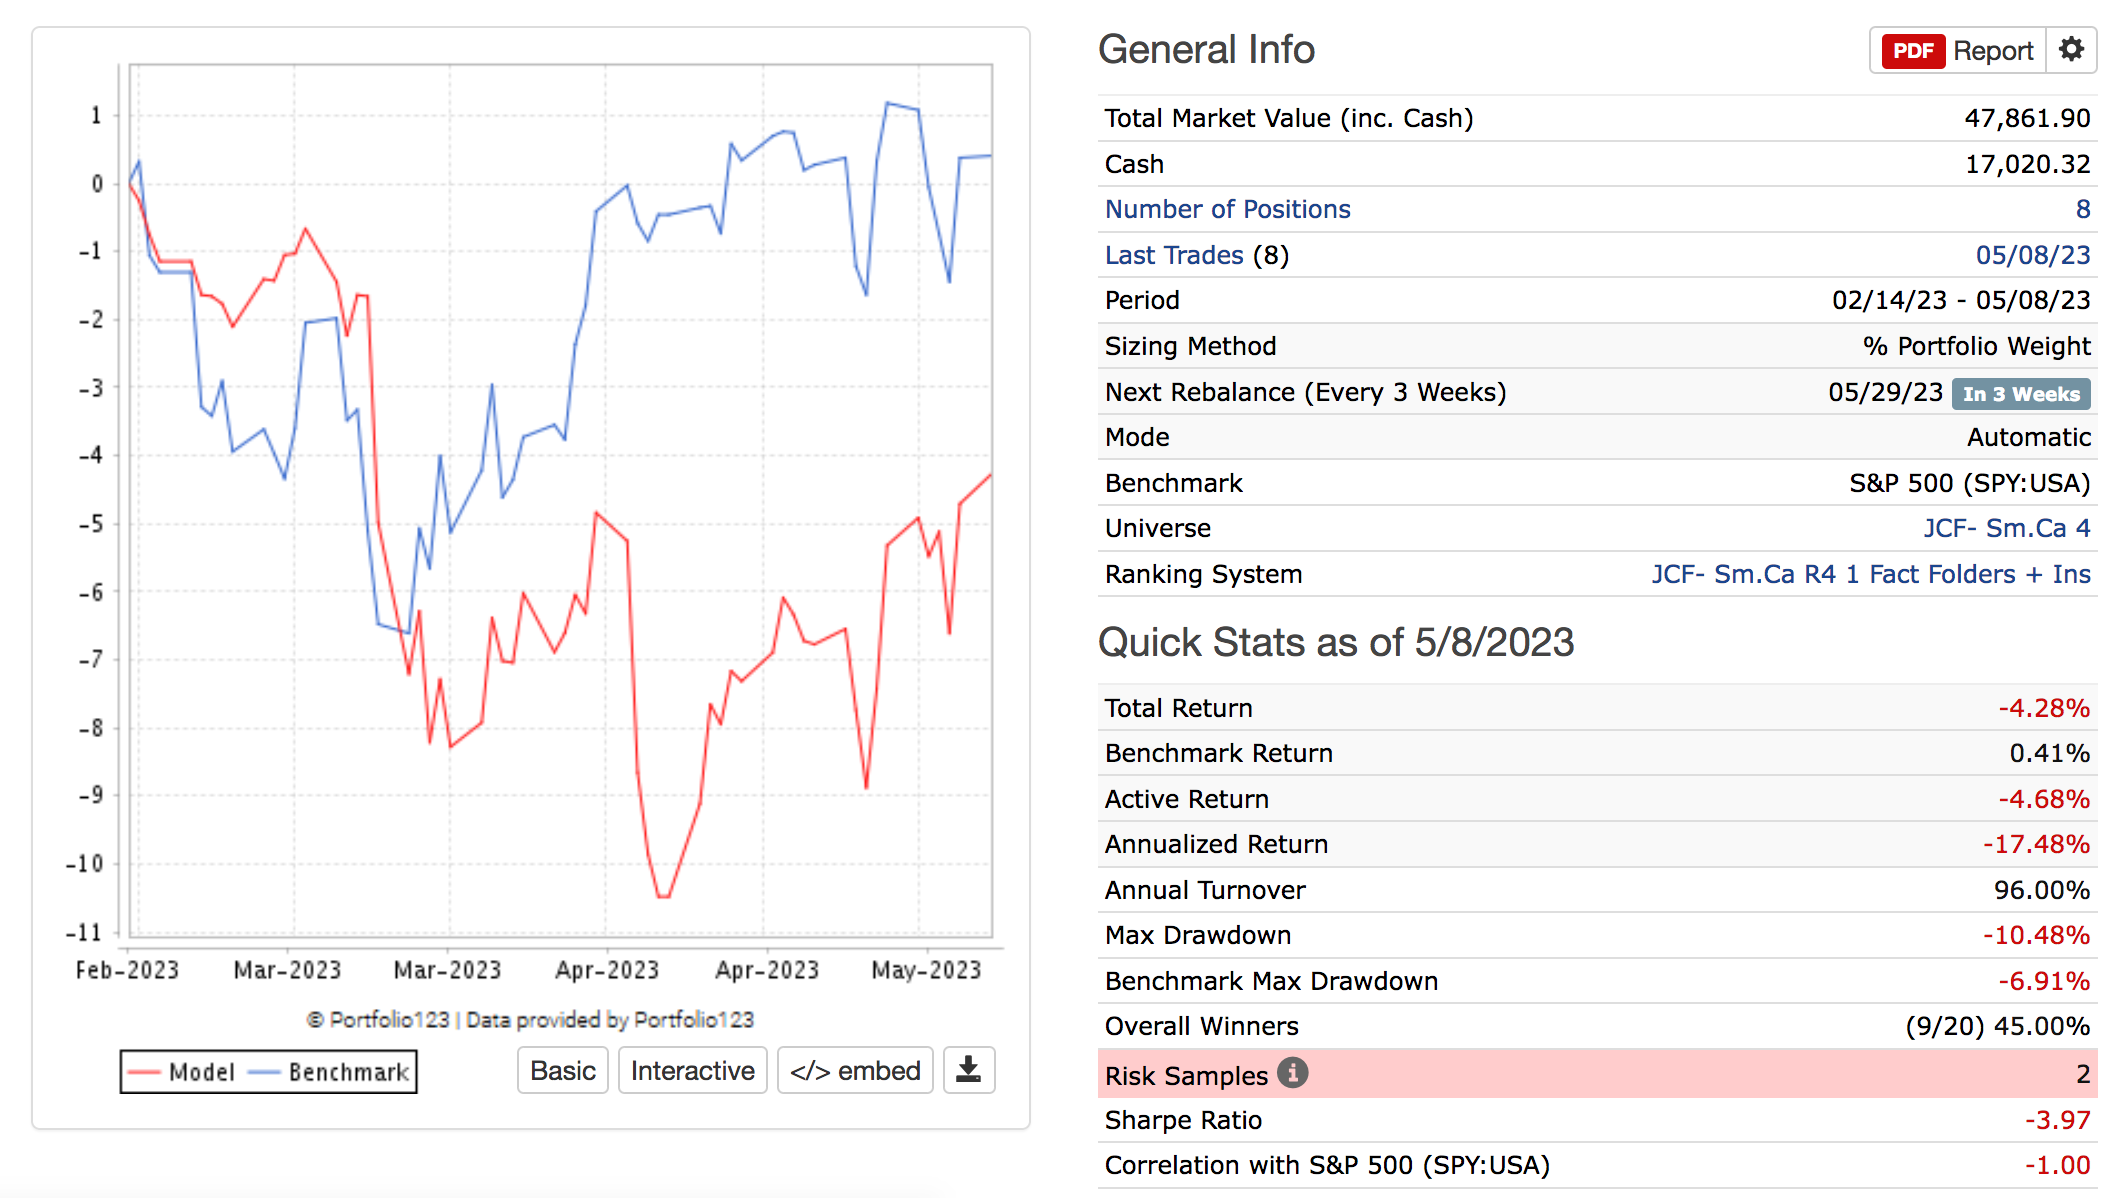Click the In 3 Weeks badge
The height and width of the screenshot is (1198, 2118).
[x=2020, y=394]
